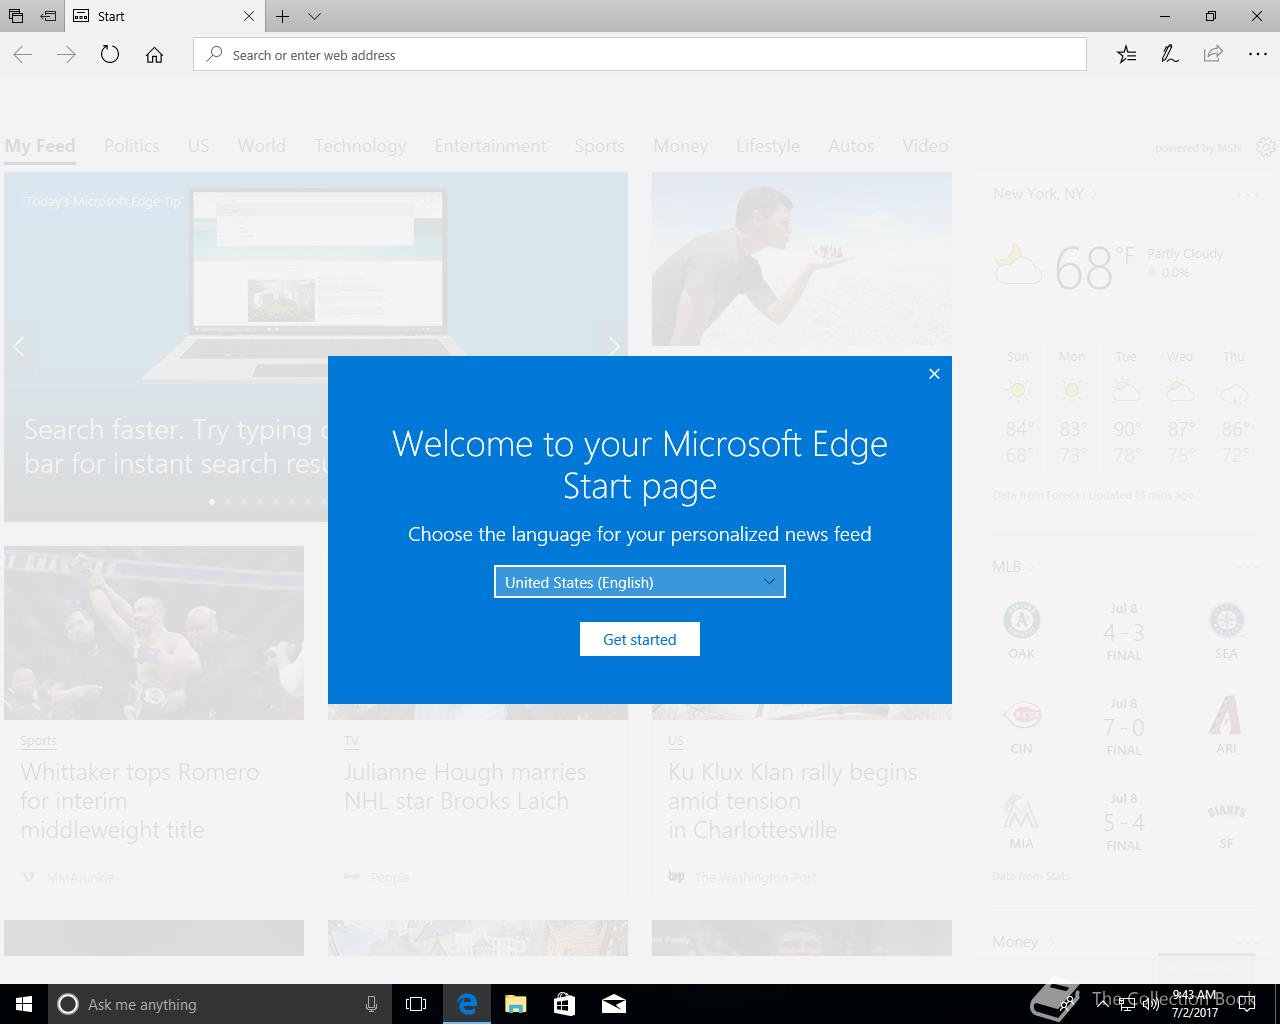Open Whittaker tops Romero article

[140, 801]
